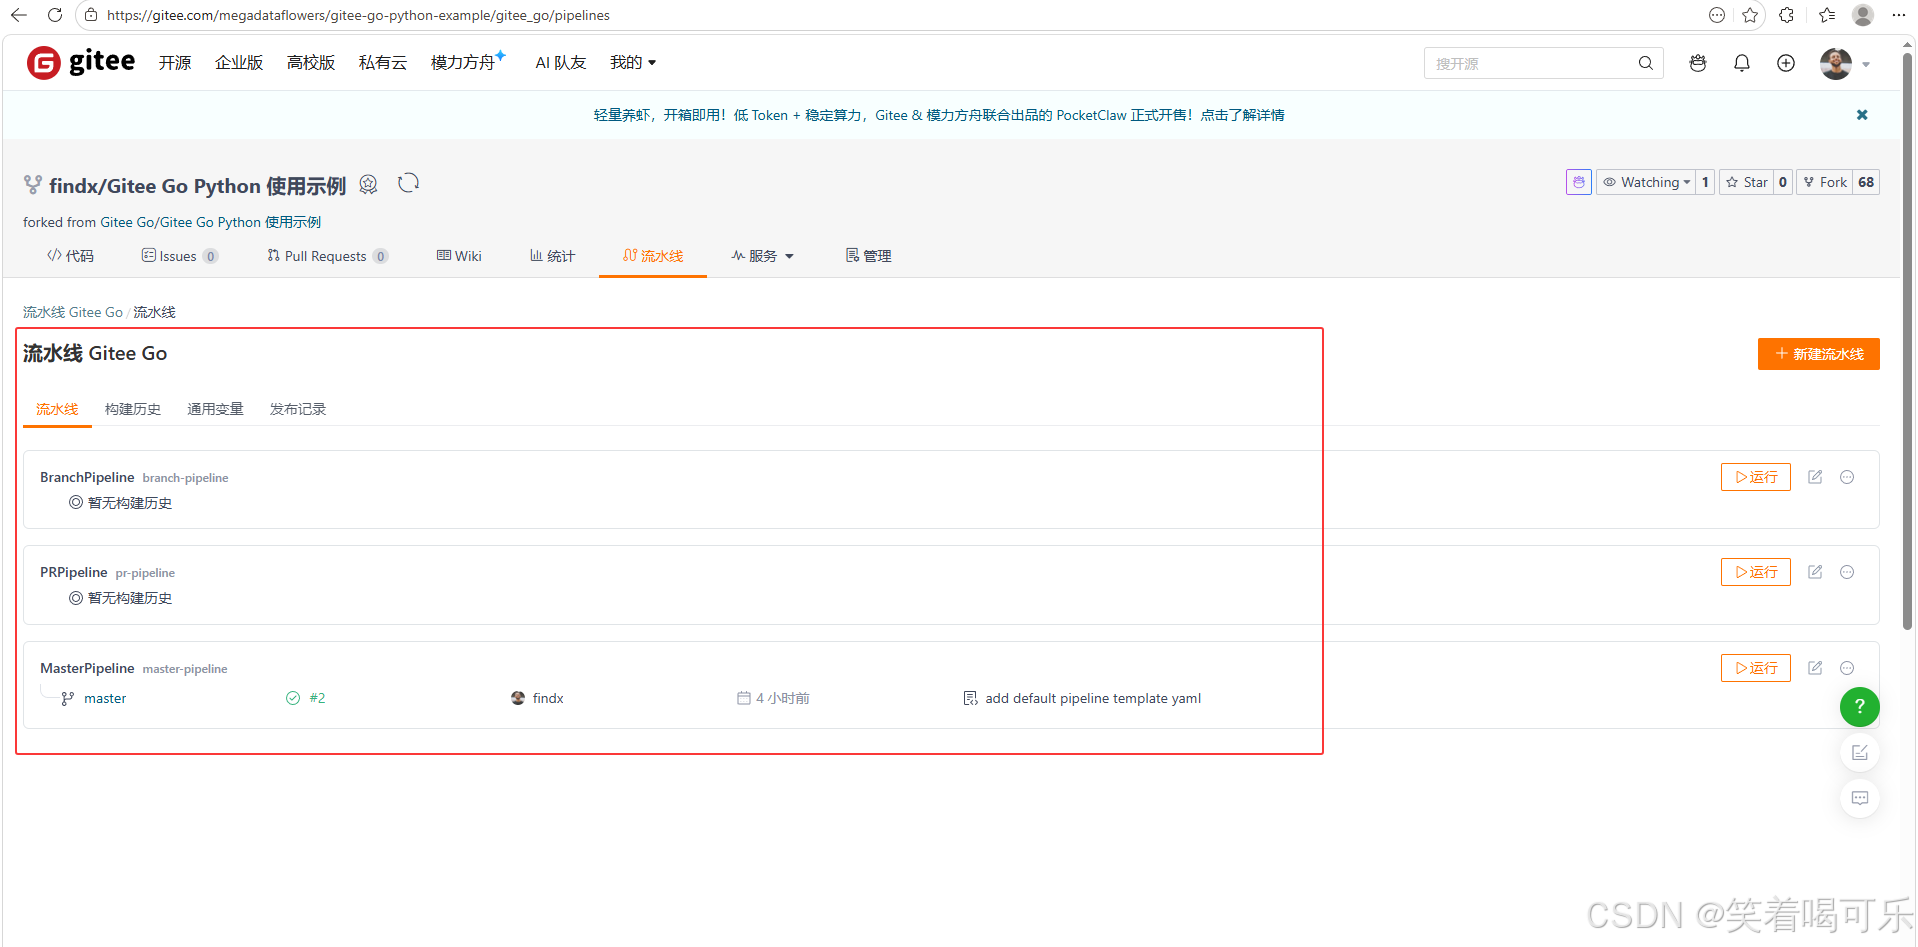1918x947 pixels.
Task: Click the purple gift icon beside Watching
Action: pyautogui.click(x=1579, y=182)
